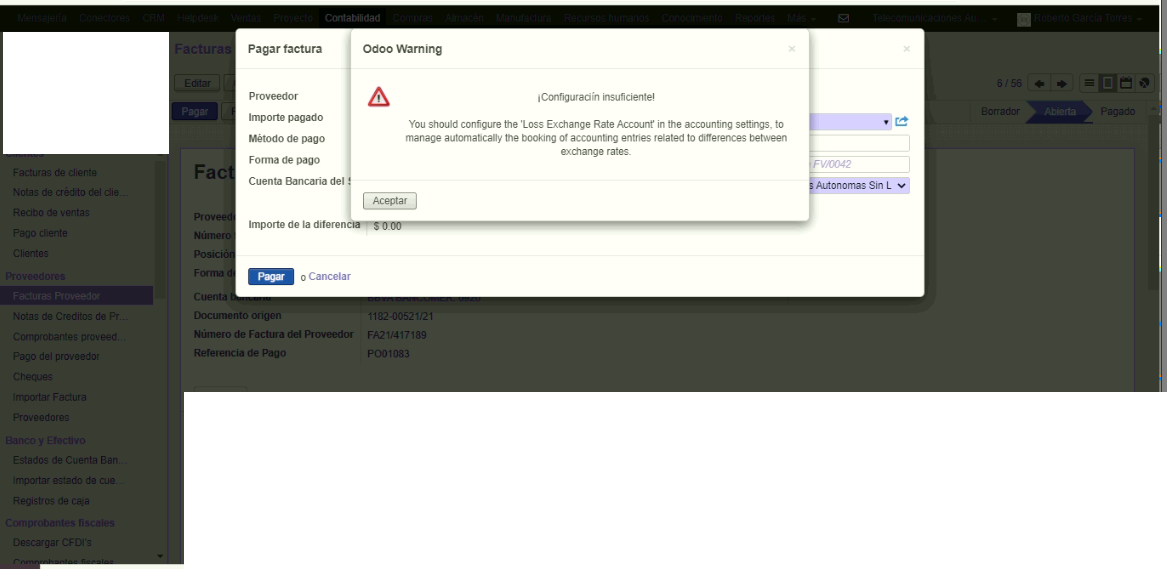The width and height of the screenshot is (1167, 569).
Task: Close the Odoo Warning dialog with X
Action: coord(791,49)
